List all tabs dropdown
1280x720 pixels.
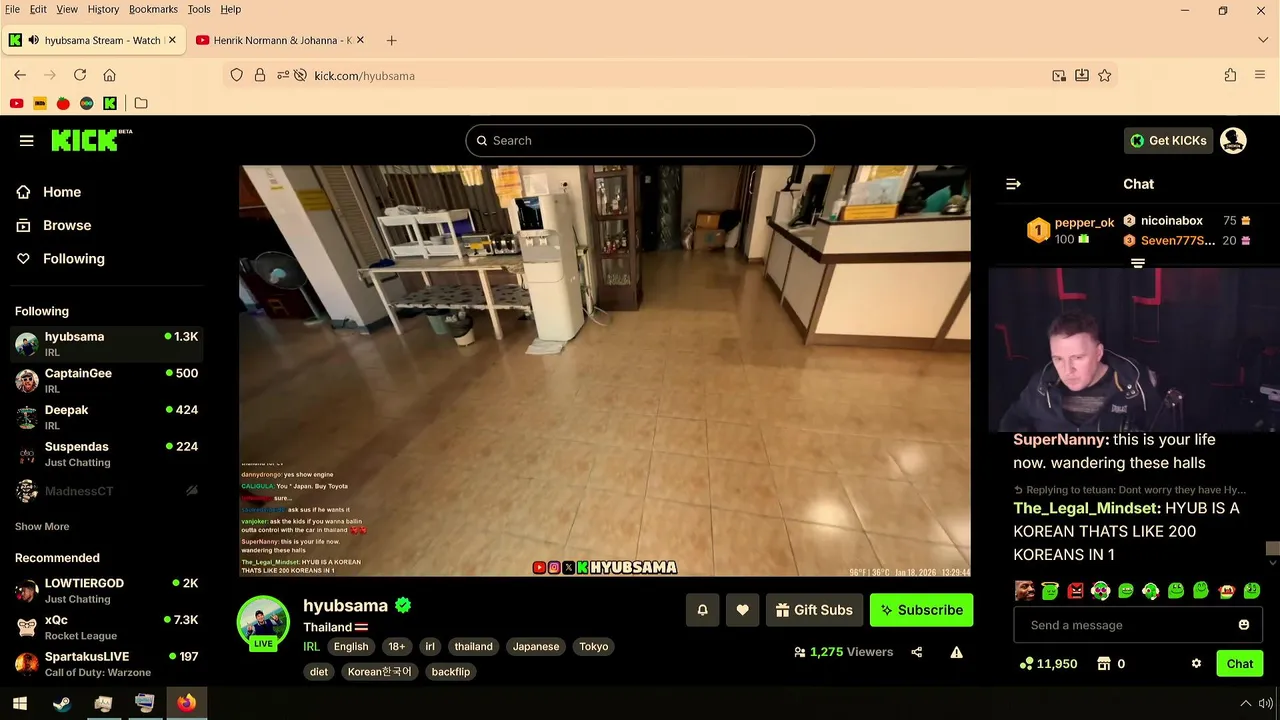click(x=1263, y=40)
